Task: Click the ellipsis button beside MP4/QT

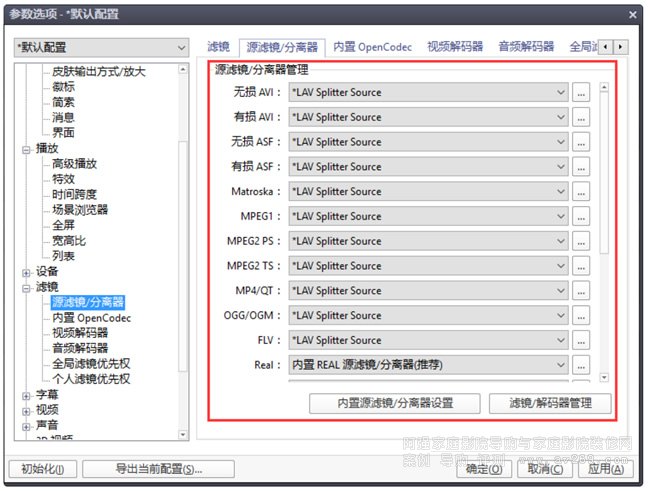Action: point(581,291)
